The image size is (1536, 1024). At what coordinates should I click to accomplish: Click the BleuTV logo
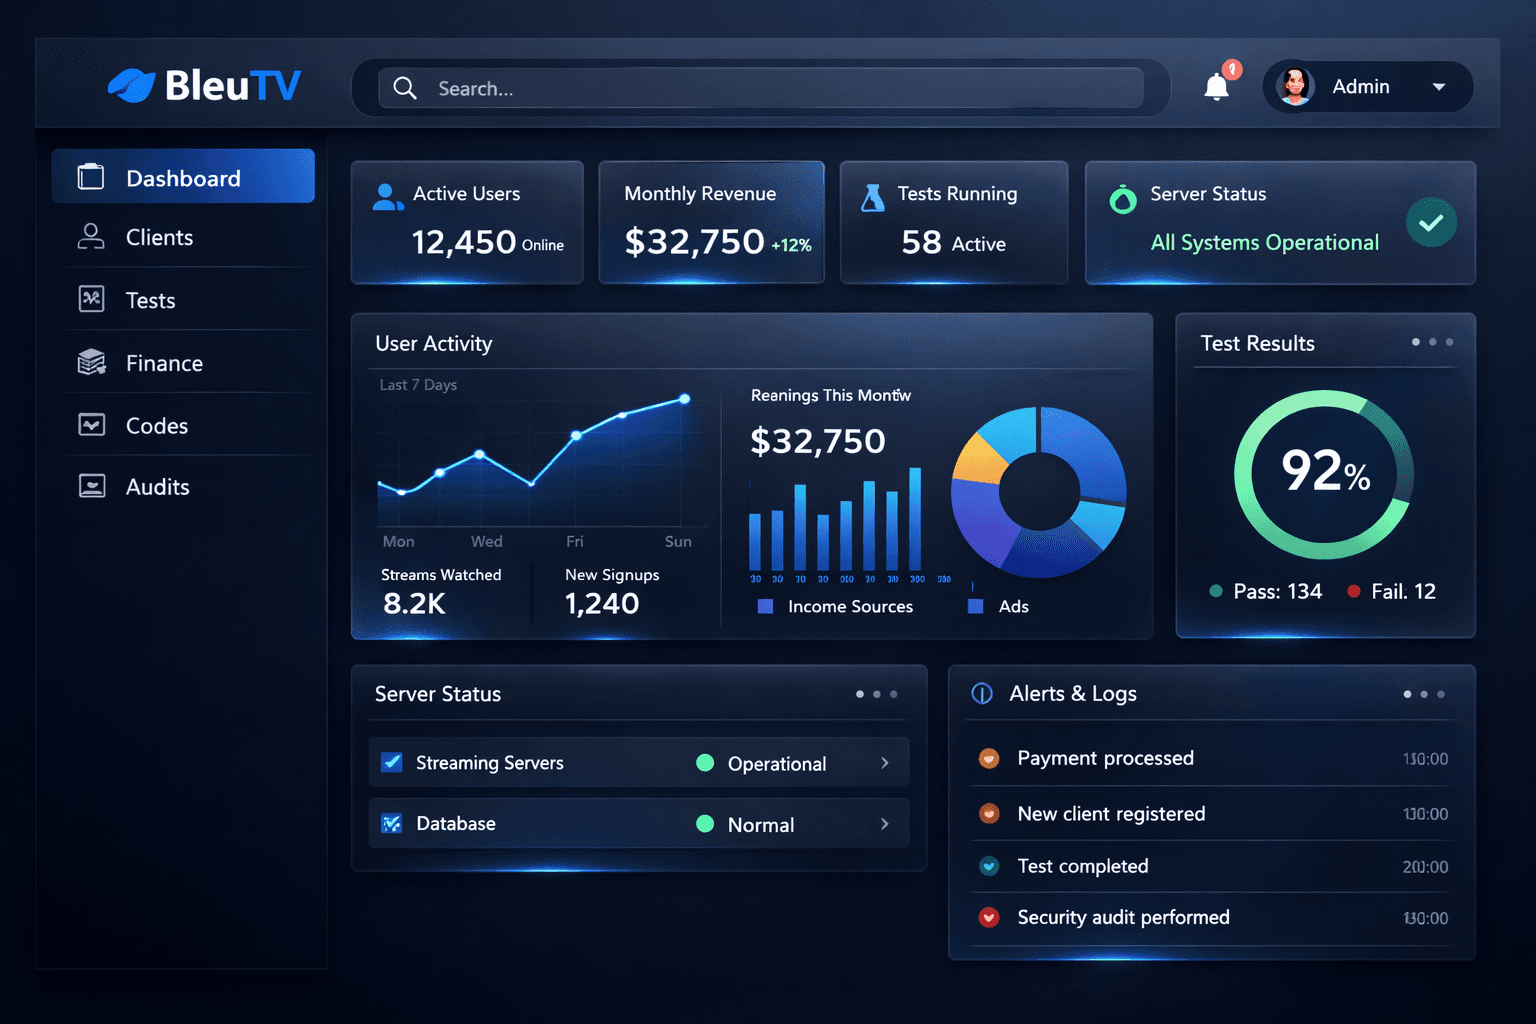(x=204, y=86)
